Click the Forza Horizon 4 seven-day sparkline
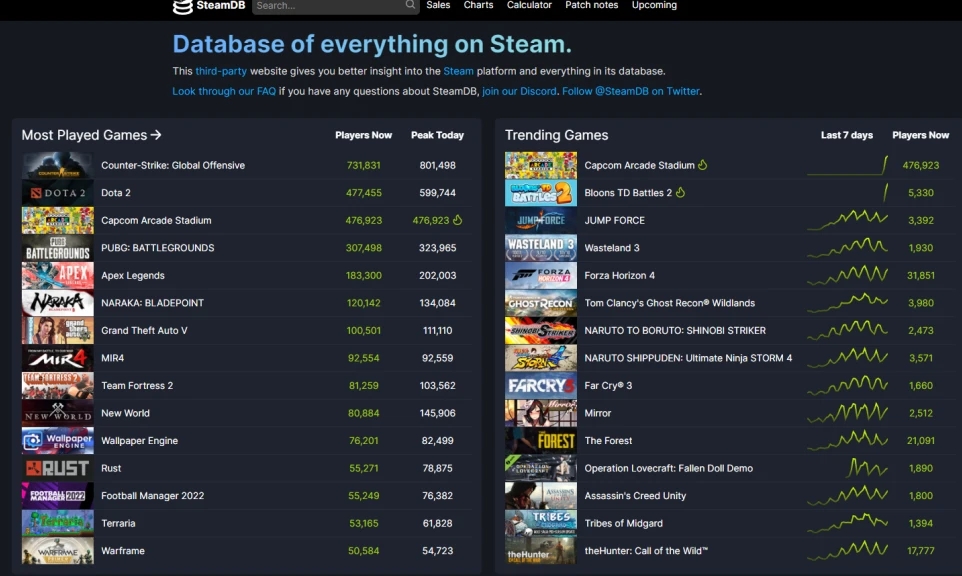Screen dimensions: 962x576 pos(847,275)
